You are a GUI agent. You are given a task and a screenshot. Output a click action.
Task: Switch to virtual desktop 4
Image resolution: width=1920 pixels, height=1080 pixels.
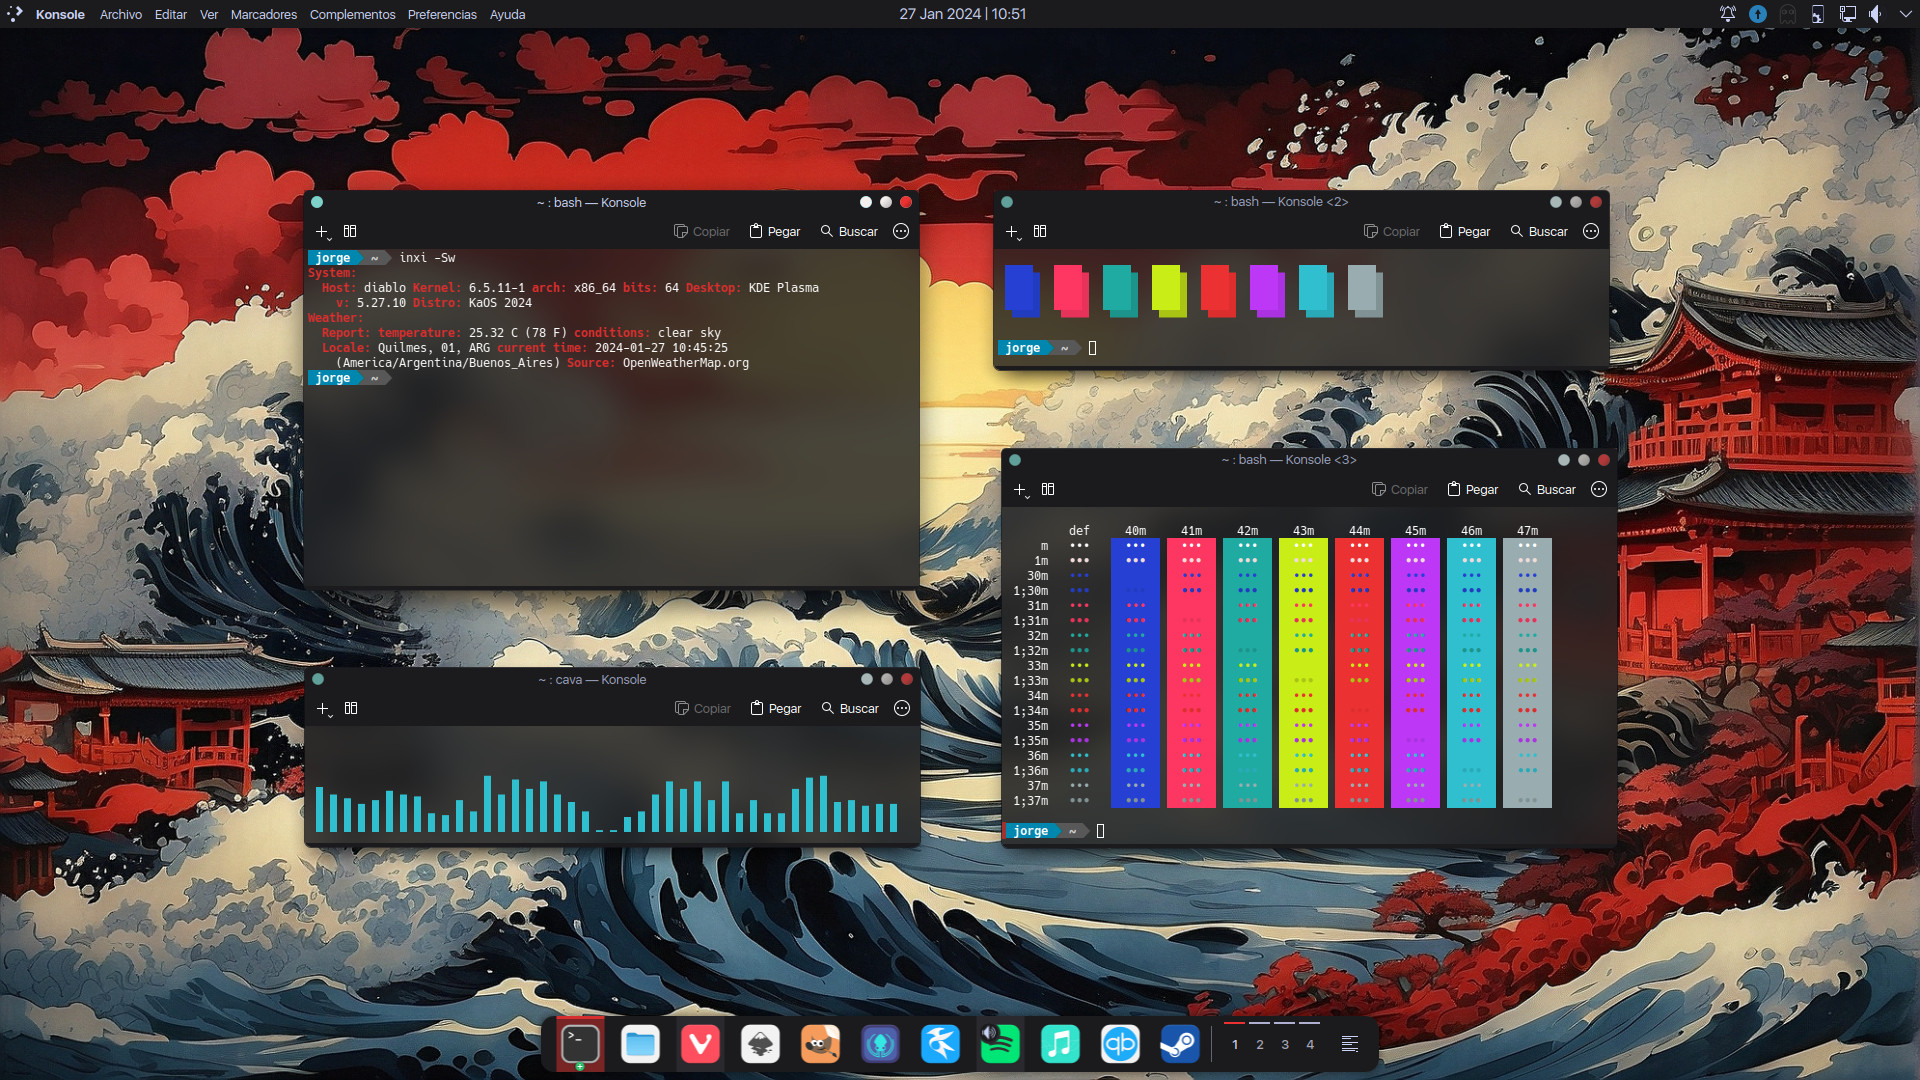point(1310,1044)
